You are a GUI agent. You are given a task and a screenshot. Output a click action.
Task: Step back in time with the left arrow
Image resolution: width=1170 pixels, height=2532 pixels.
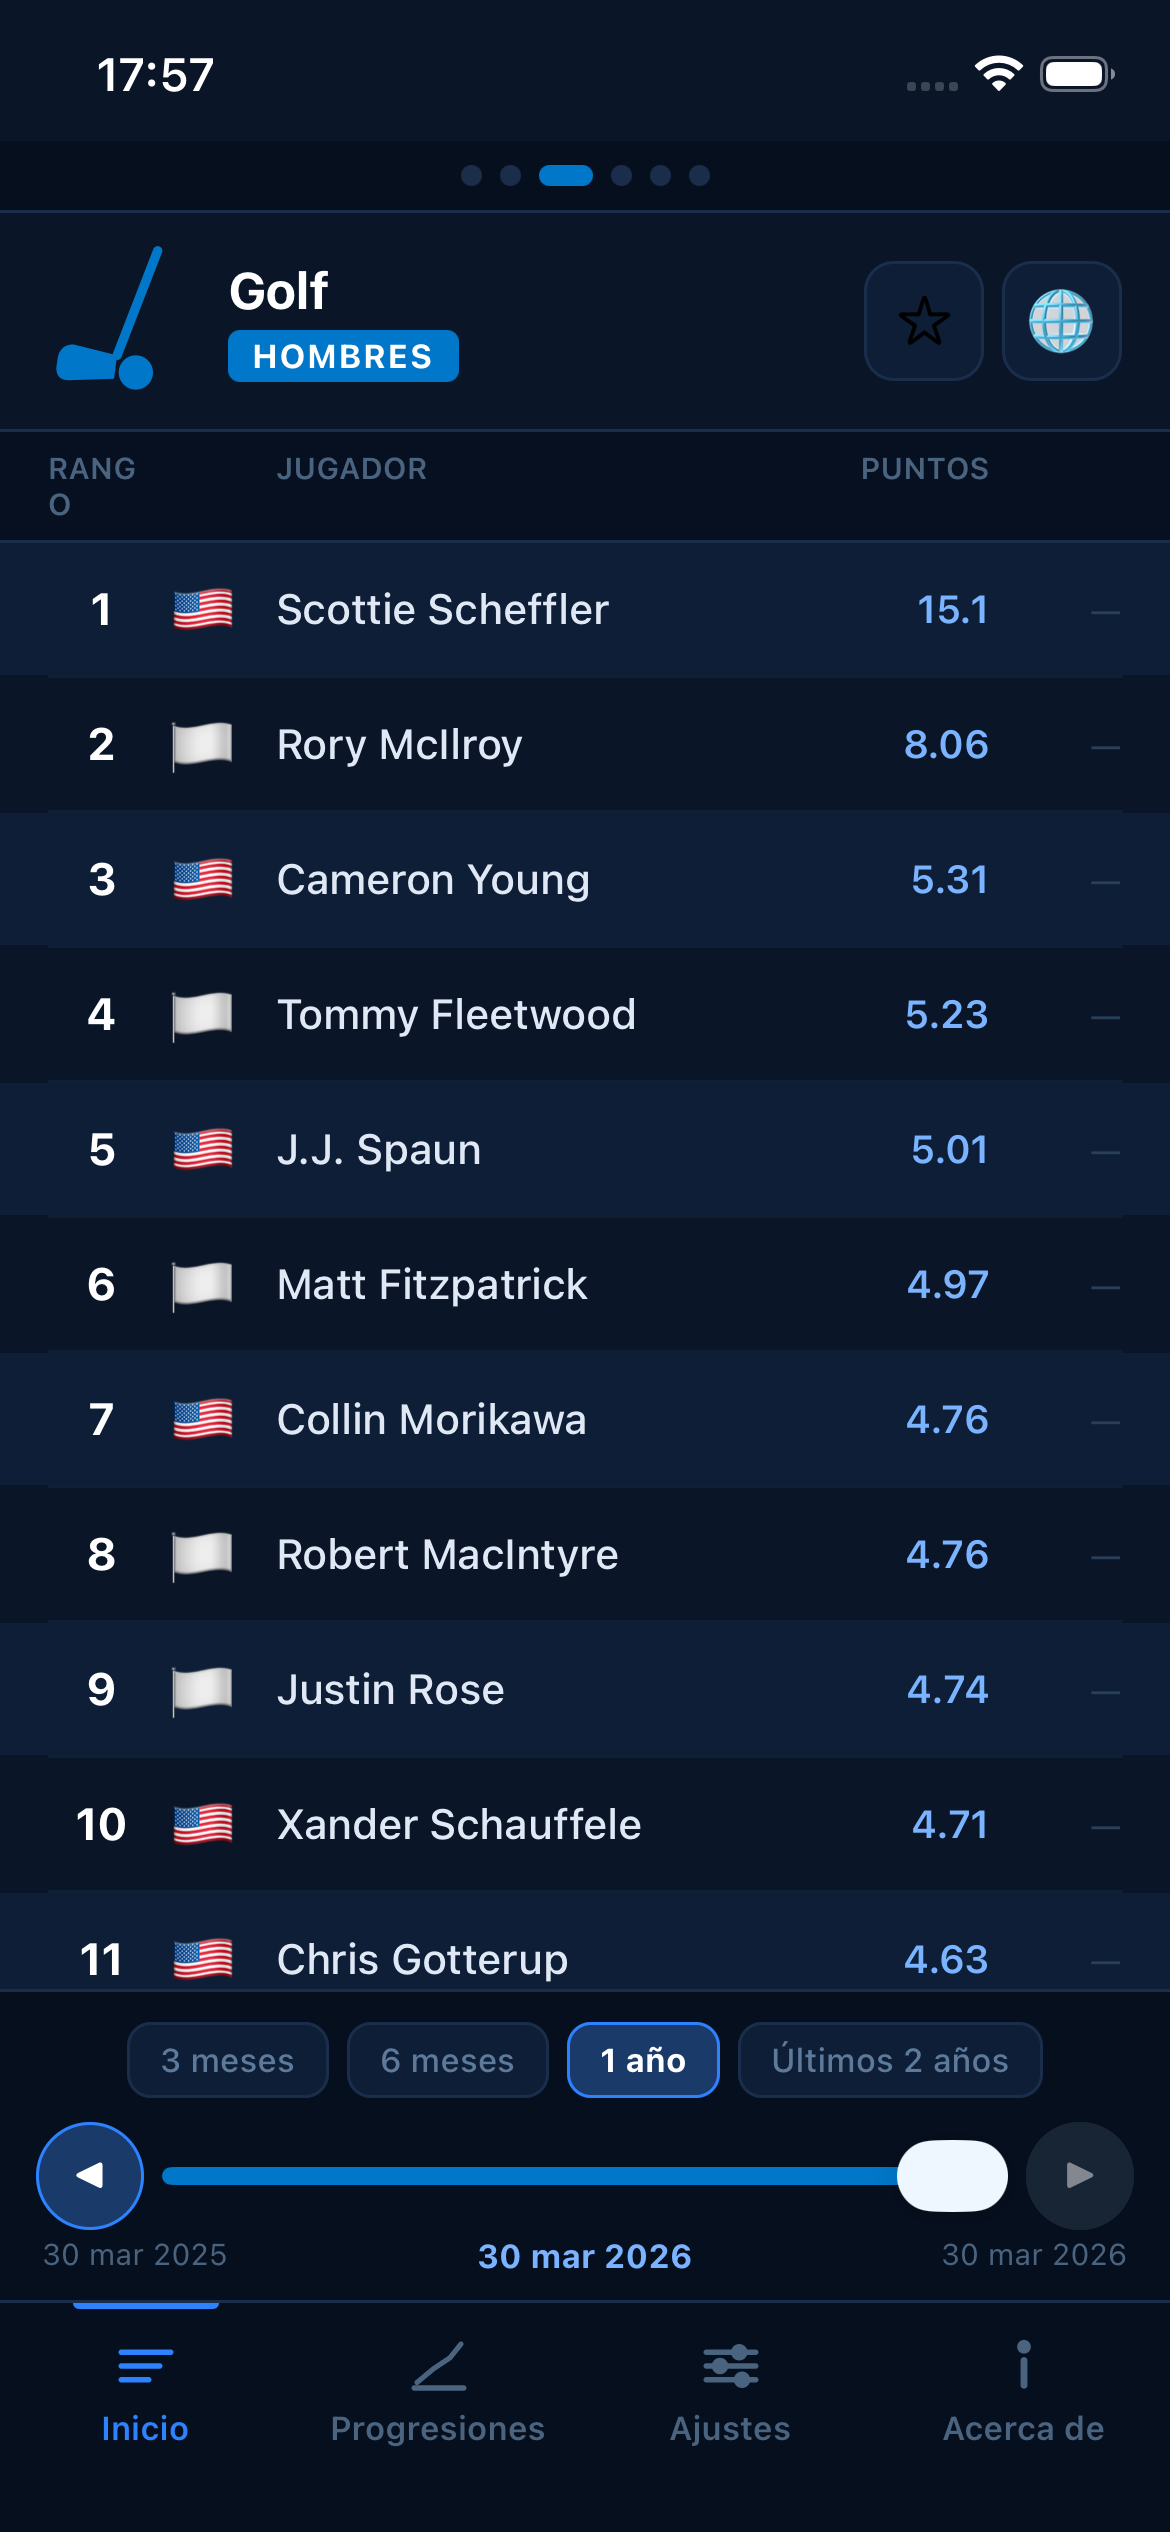[x=89, y=2175]
